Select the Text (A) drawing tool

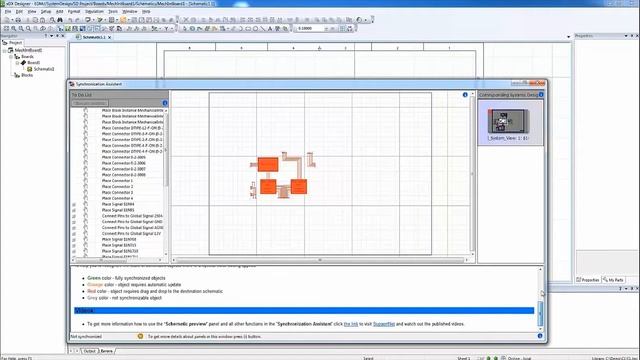pos(270,29)
